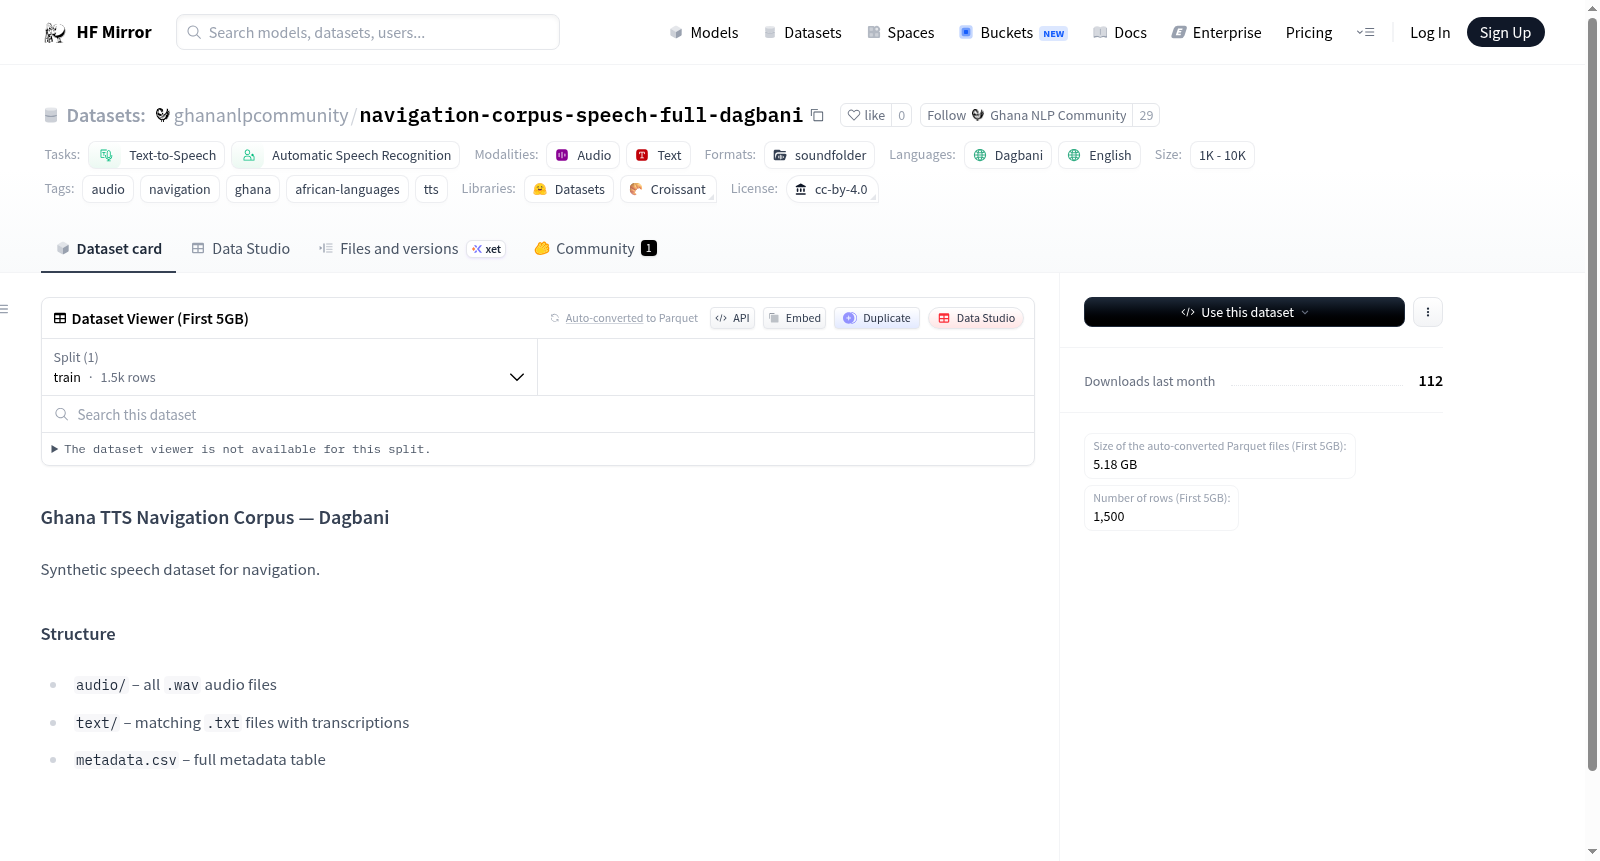Open Spaces in the top navigation

[x=901, y=32]
